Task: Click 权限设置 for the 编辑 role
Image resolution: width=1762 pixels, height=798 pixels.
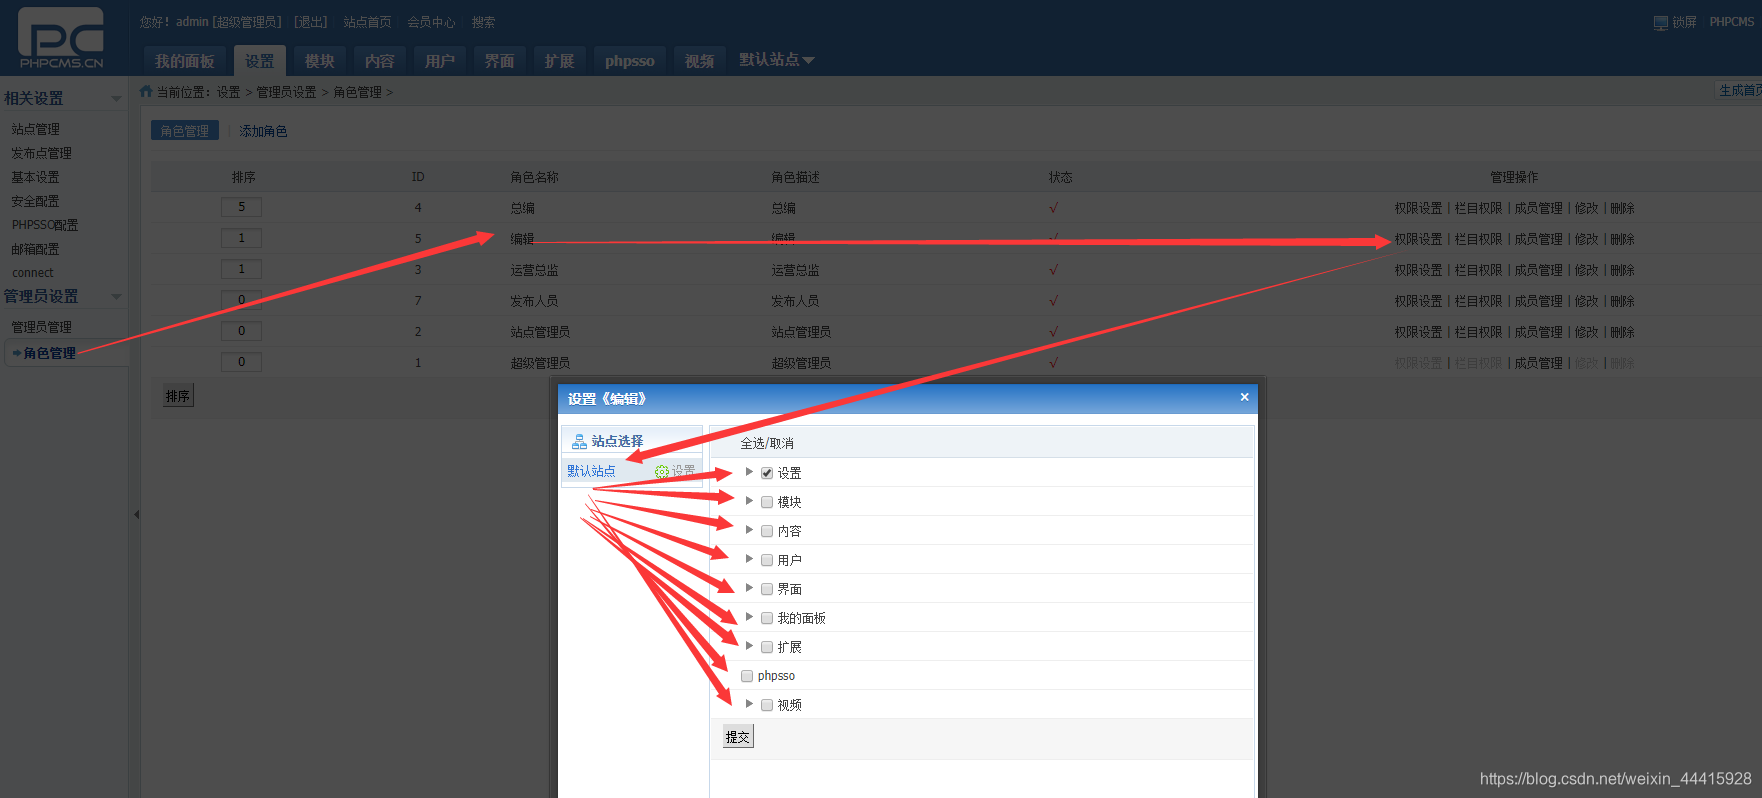Action: (1419, 239)
